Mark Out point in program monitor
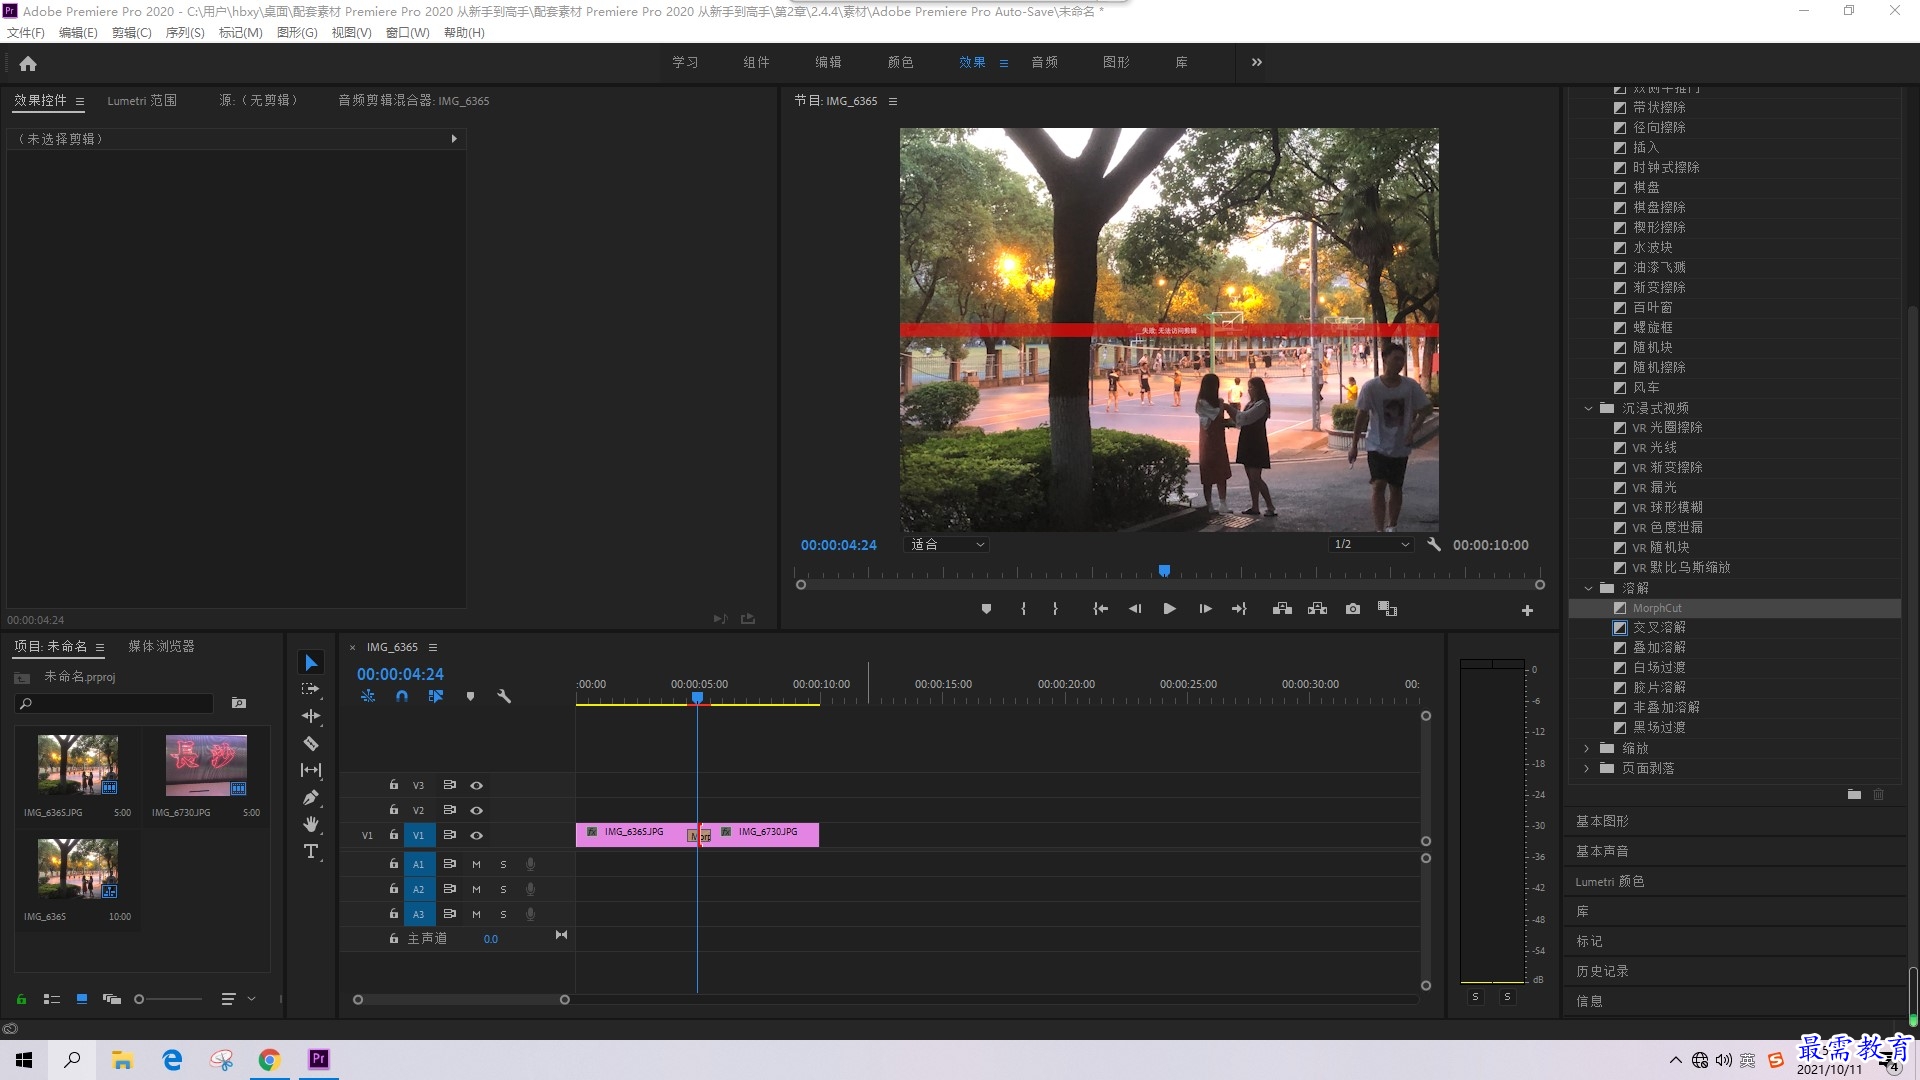Screen dimensions: 1920x1080 (1055, 609)
